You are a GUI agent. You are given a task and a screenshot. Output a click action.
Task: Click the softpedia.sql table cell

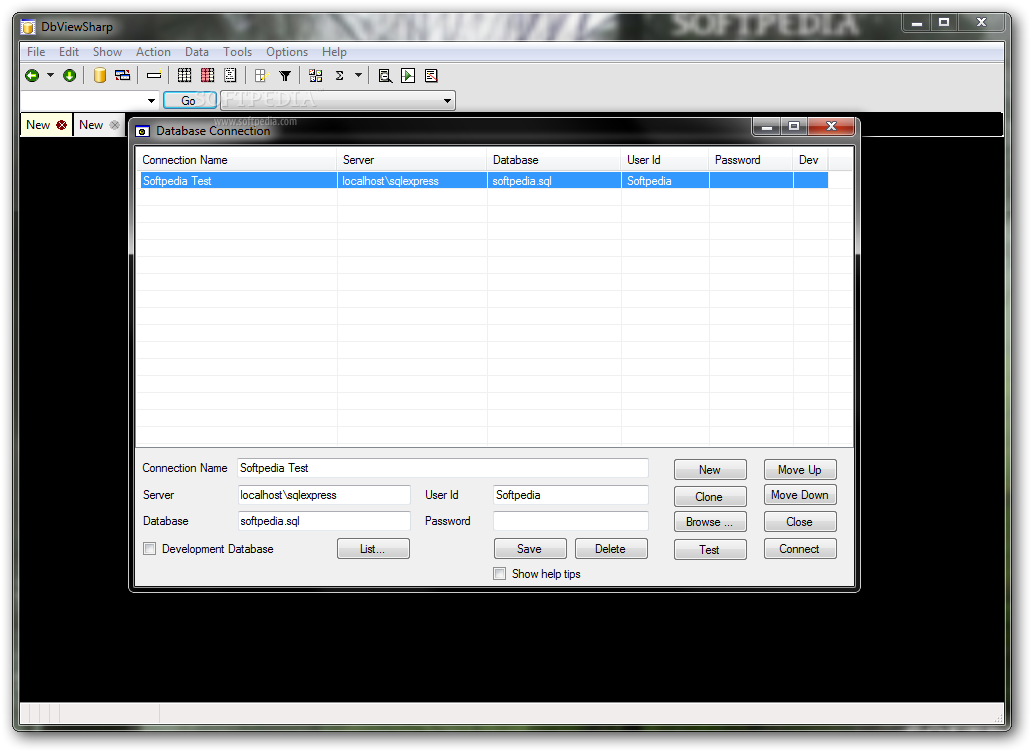(554, 181)
